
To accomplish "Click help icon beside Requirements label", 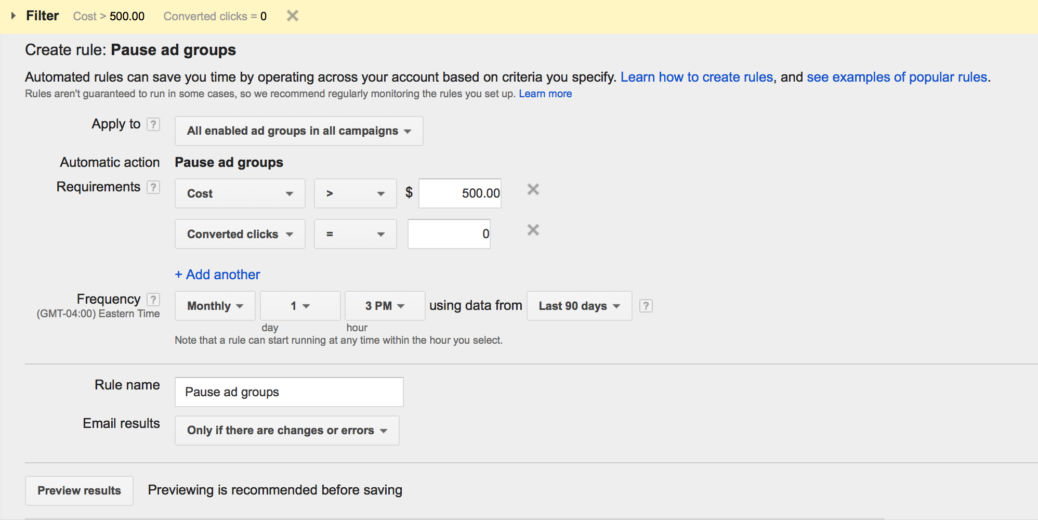I will coord(153,187).
